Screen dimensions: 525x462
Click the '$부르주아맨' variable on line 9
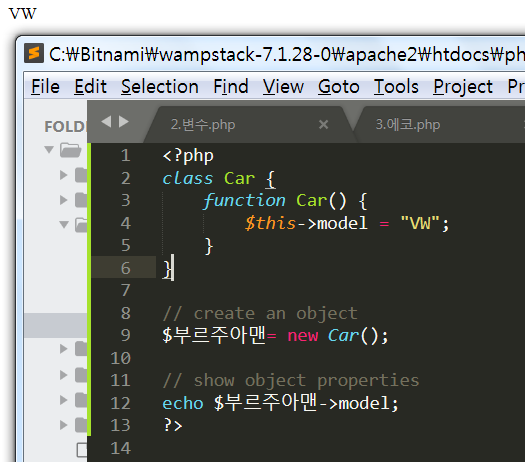point(214,335)
